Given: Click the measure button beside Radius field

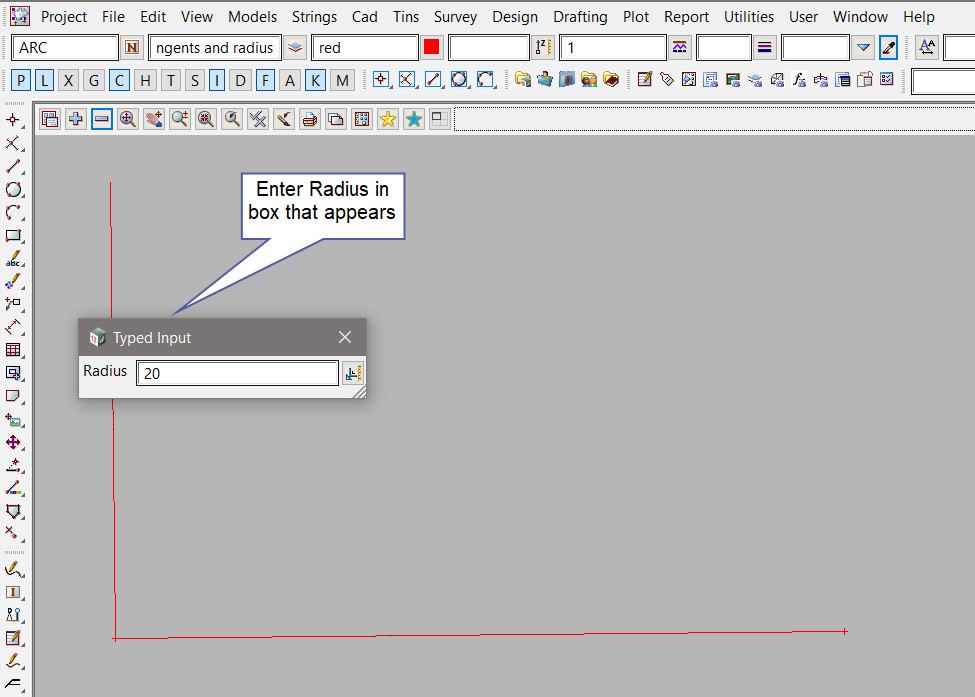Looking at the screenshot, I should (x=352, y=373).
